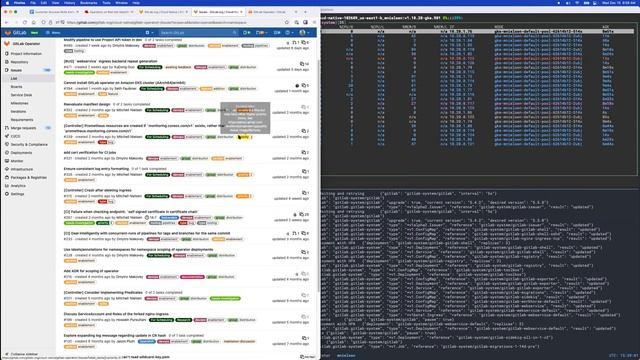The image size is (640, 360).
Task: Open Service Desk under Issues
Action: pos(21,95)
